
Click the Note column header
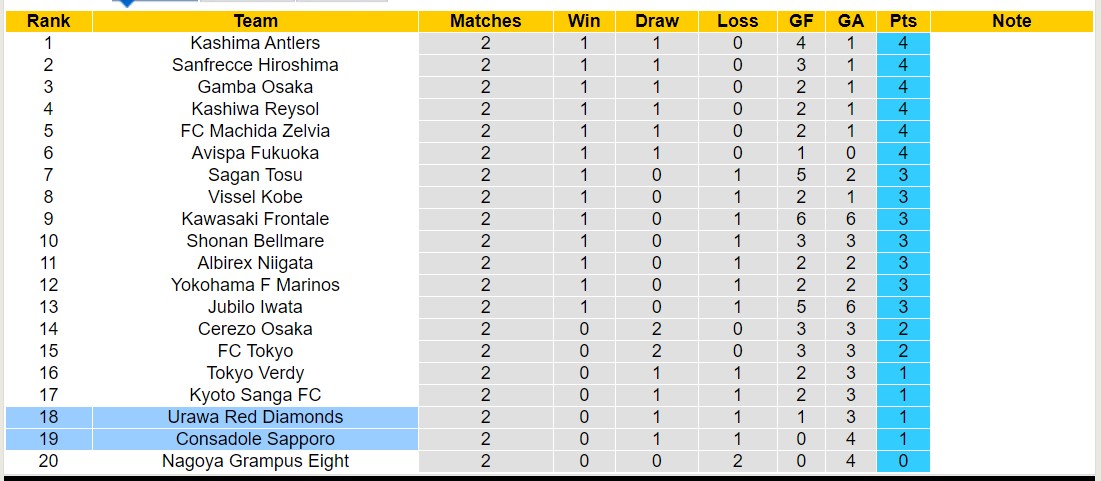coord(1012,21)
